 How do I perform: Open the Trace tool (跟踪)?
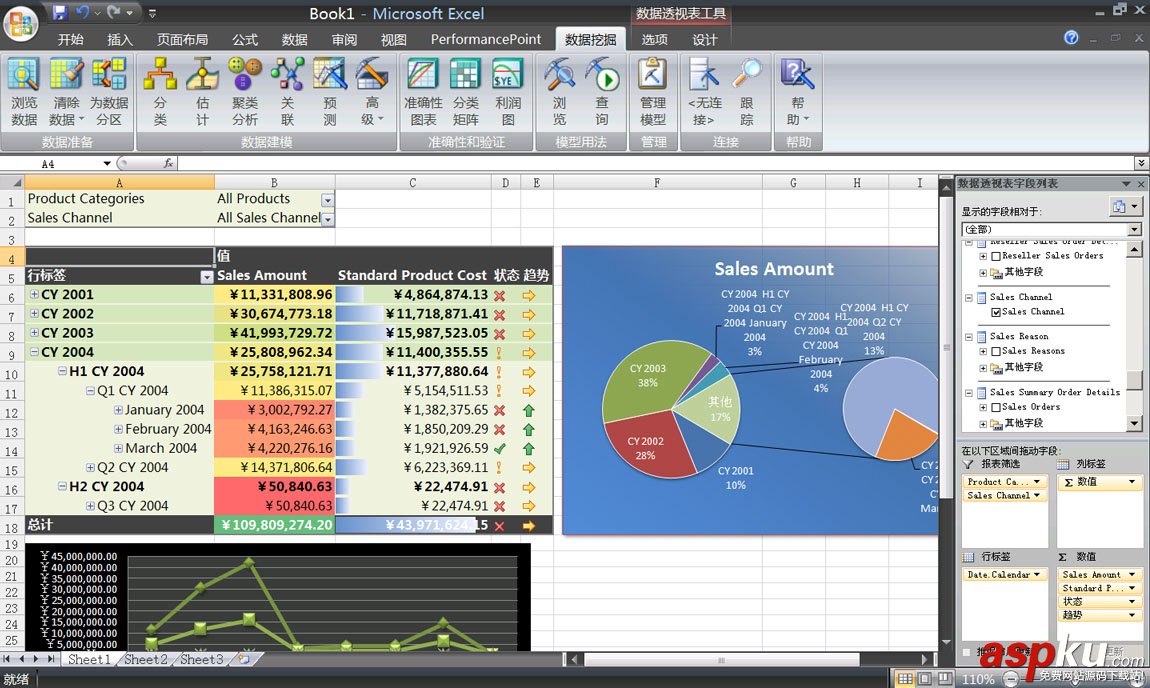tap(747, 92)
